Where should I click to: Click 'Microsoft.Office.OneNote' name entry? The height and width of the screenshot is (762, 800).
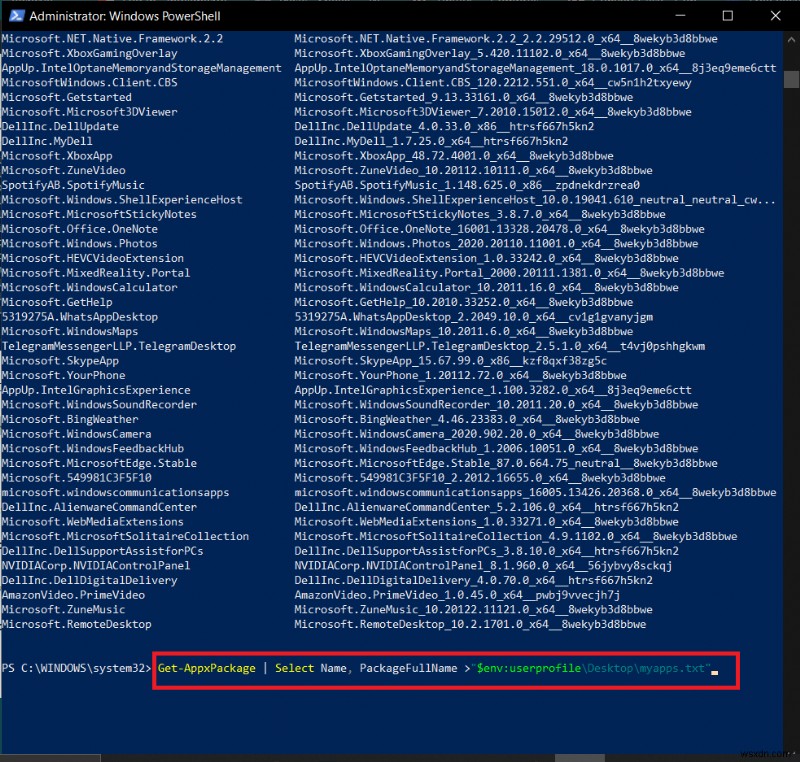click(80, 229)
